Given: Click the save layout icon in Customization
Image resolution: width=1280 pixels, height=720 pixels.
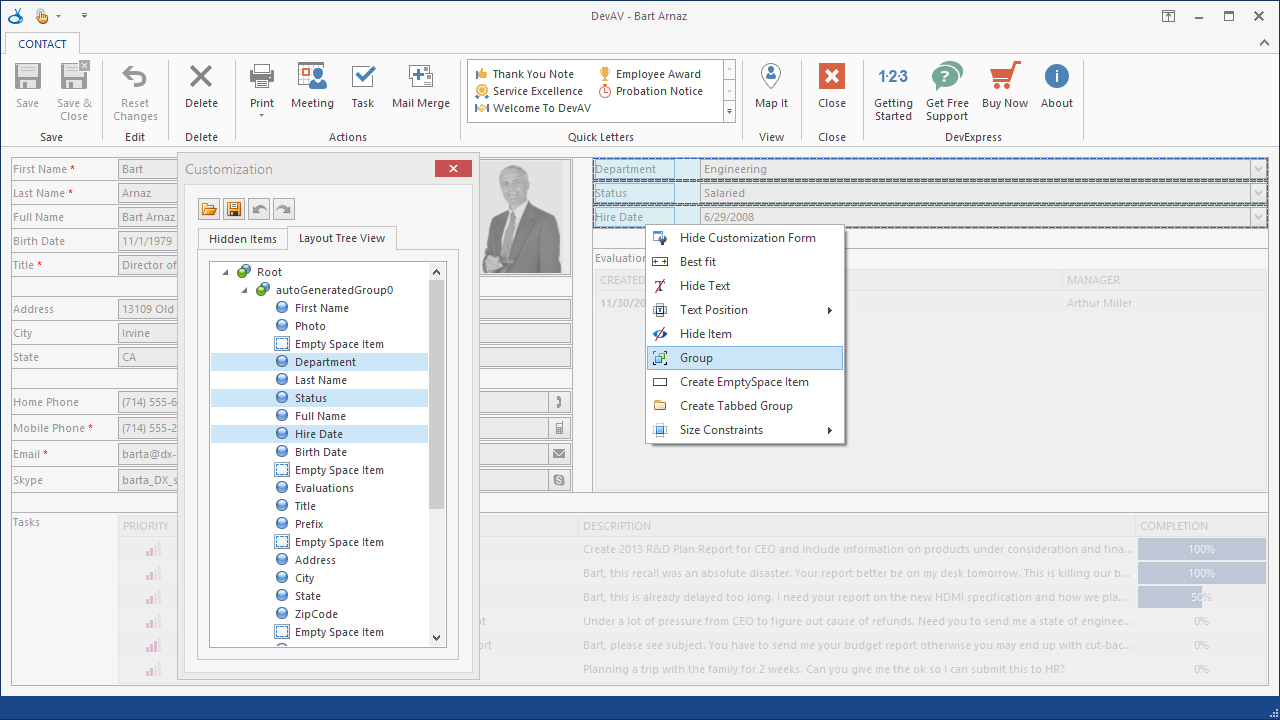Looking at the screenshot, I should 233,209.
